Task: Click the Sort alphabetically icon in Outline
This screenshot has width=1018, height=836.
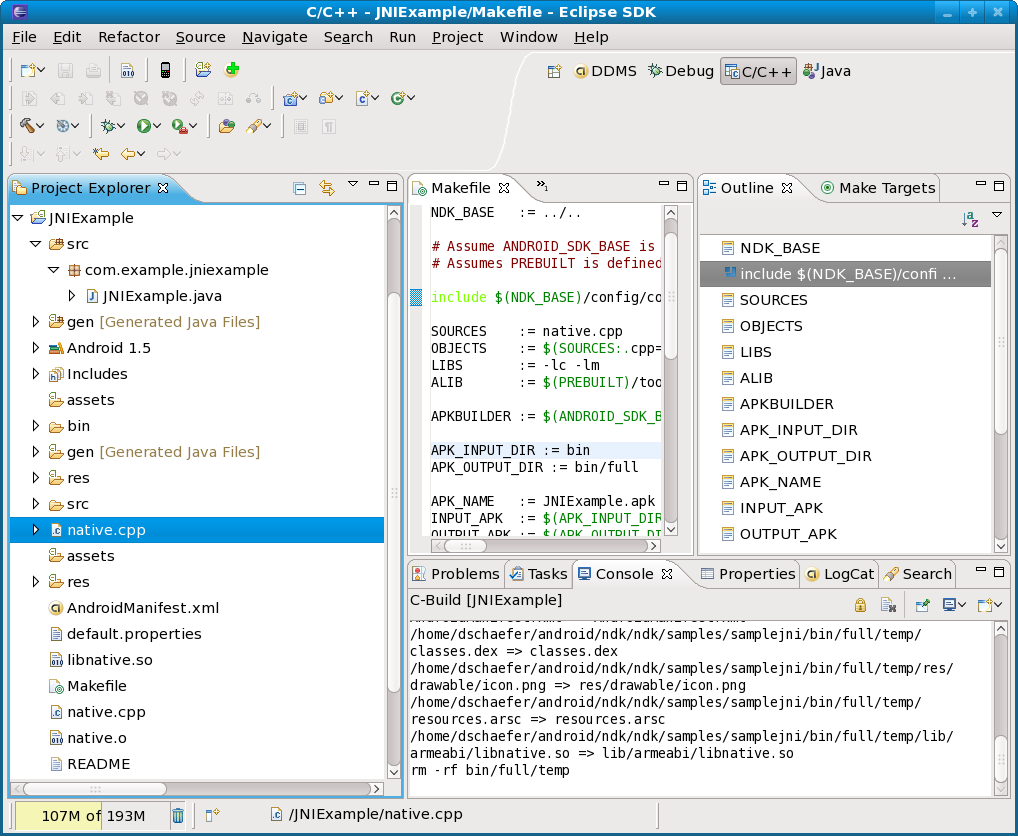Action: pos(970,218)
